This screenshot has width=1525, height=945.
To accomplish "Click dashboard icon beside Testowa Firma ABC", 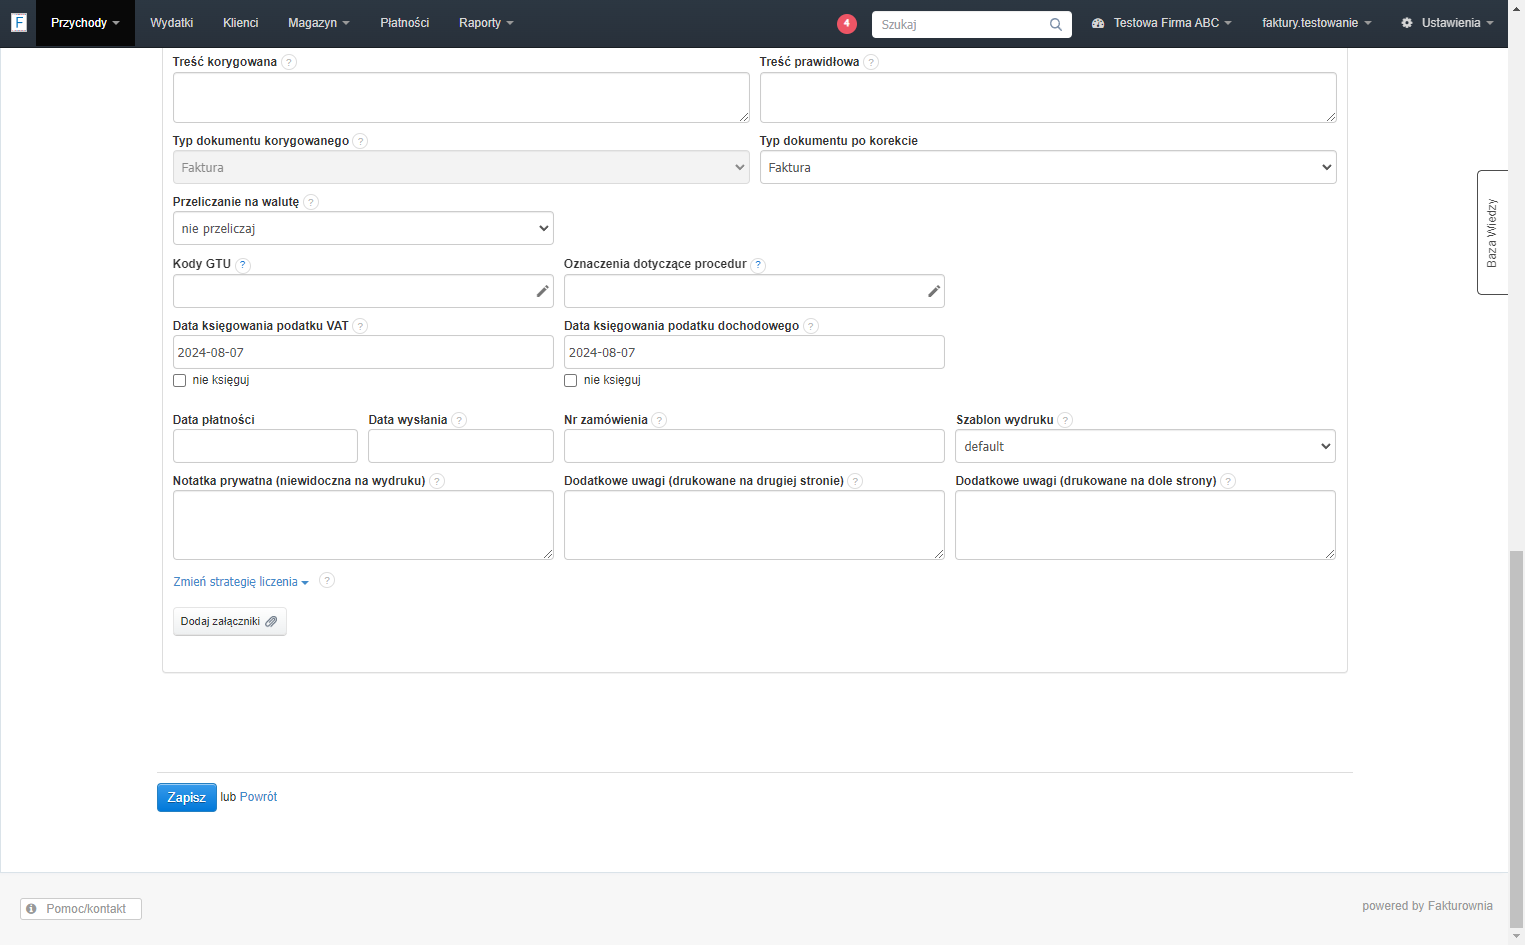I will (x=1098, y=23).
